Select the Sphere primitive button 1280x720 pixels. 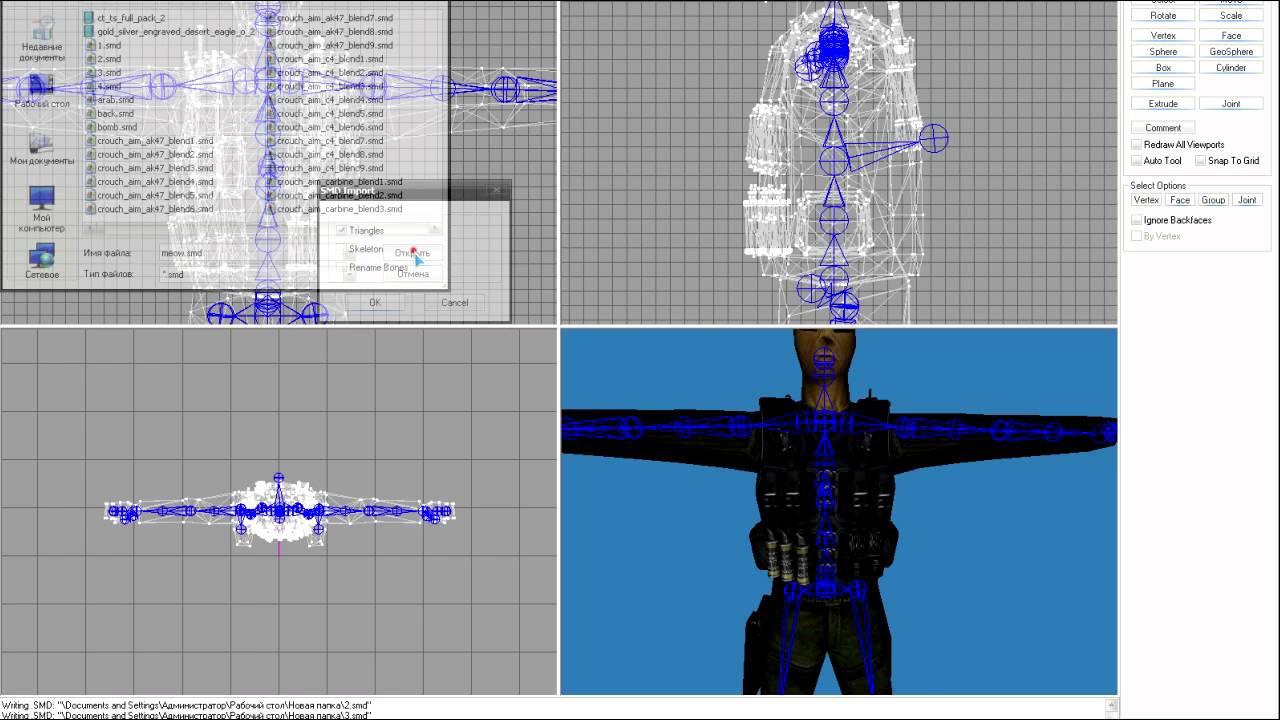tap(1163, 52)
